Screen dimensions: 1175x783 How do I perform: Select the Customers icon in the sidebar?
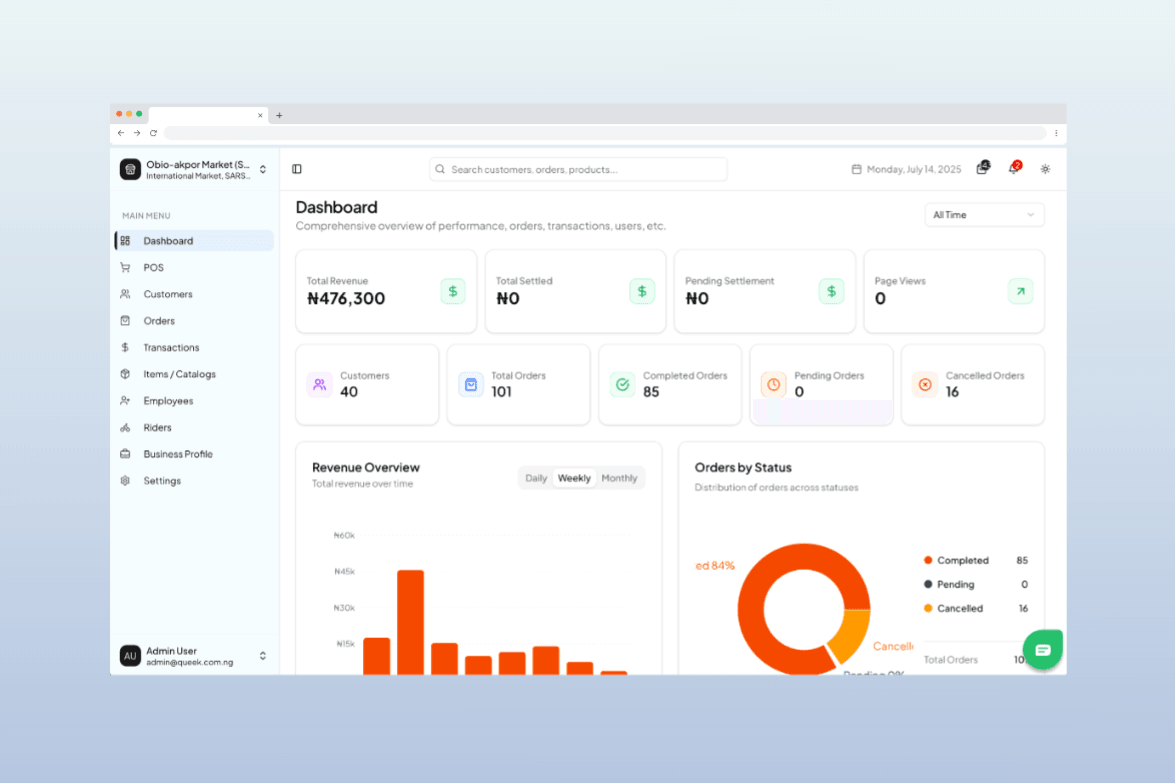126,294
